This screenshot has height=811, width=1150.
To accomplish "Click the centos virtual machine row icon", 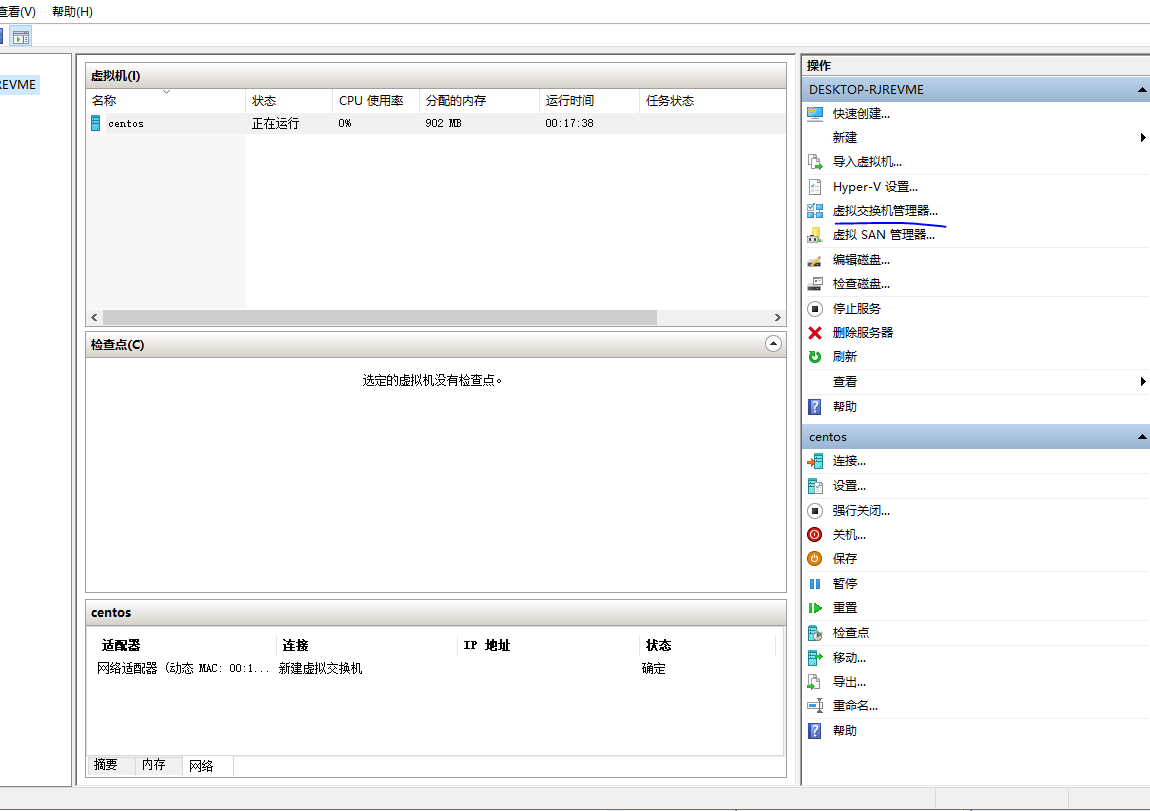I will click(95, 123).
